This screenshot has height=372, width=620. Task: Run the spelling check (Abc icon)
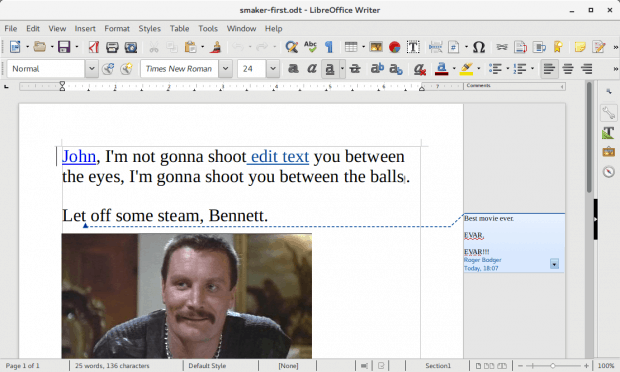[310, 47]
